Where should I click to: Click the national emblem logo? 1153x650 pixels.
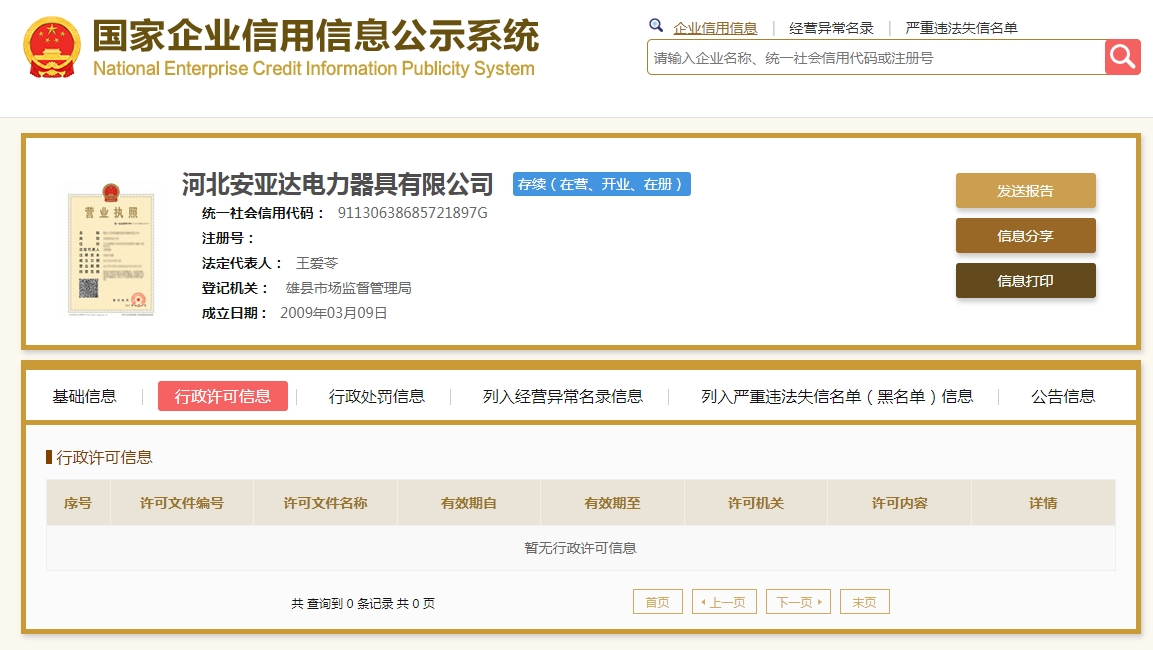51,47
